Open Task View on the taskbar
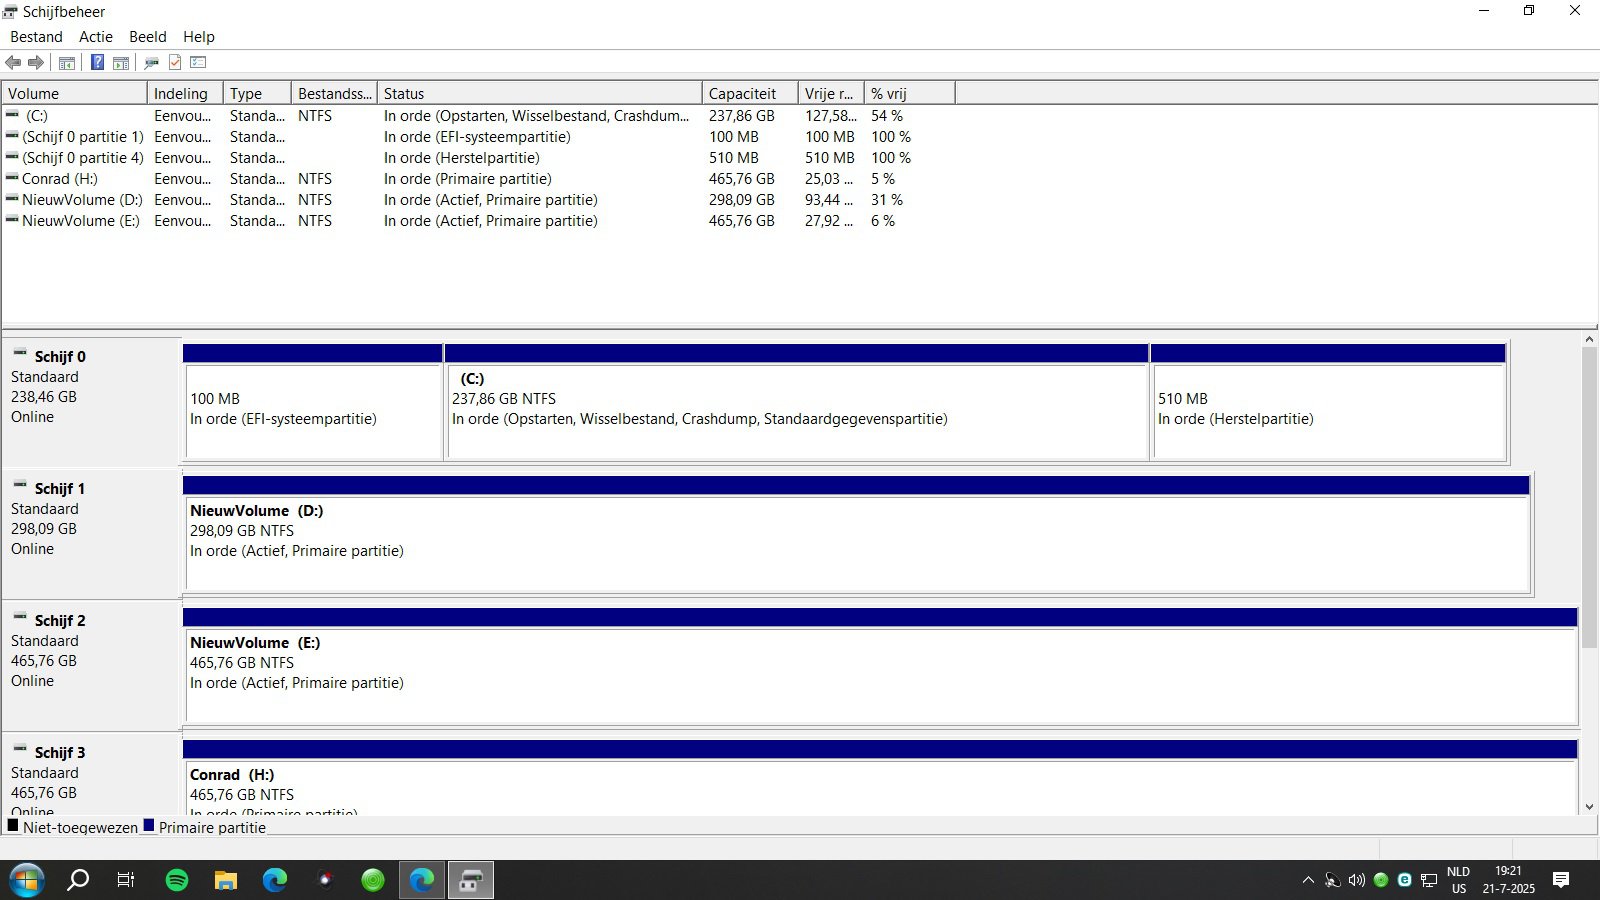The width and height of the screenshot is (1600, 900). [126, 880]
